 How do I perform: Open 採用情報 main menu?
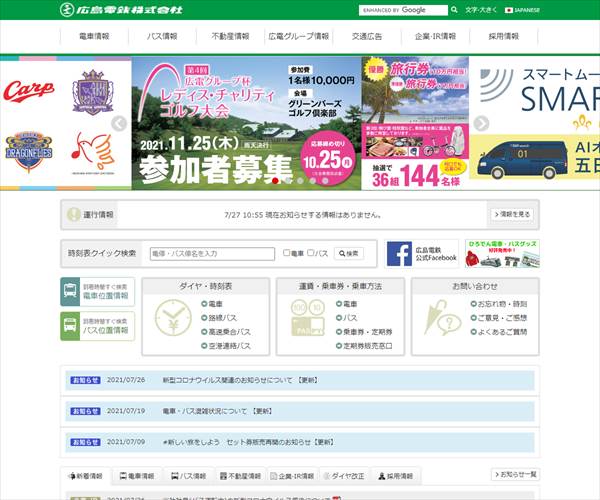click(504, 36)
